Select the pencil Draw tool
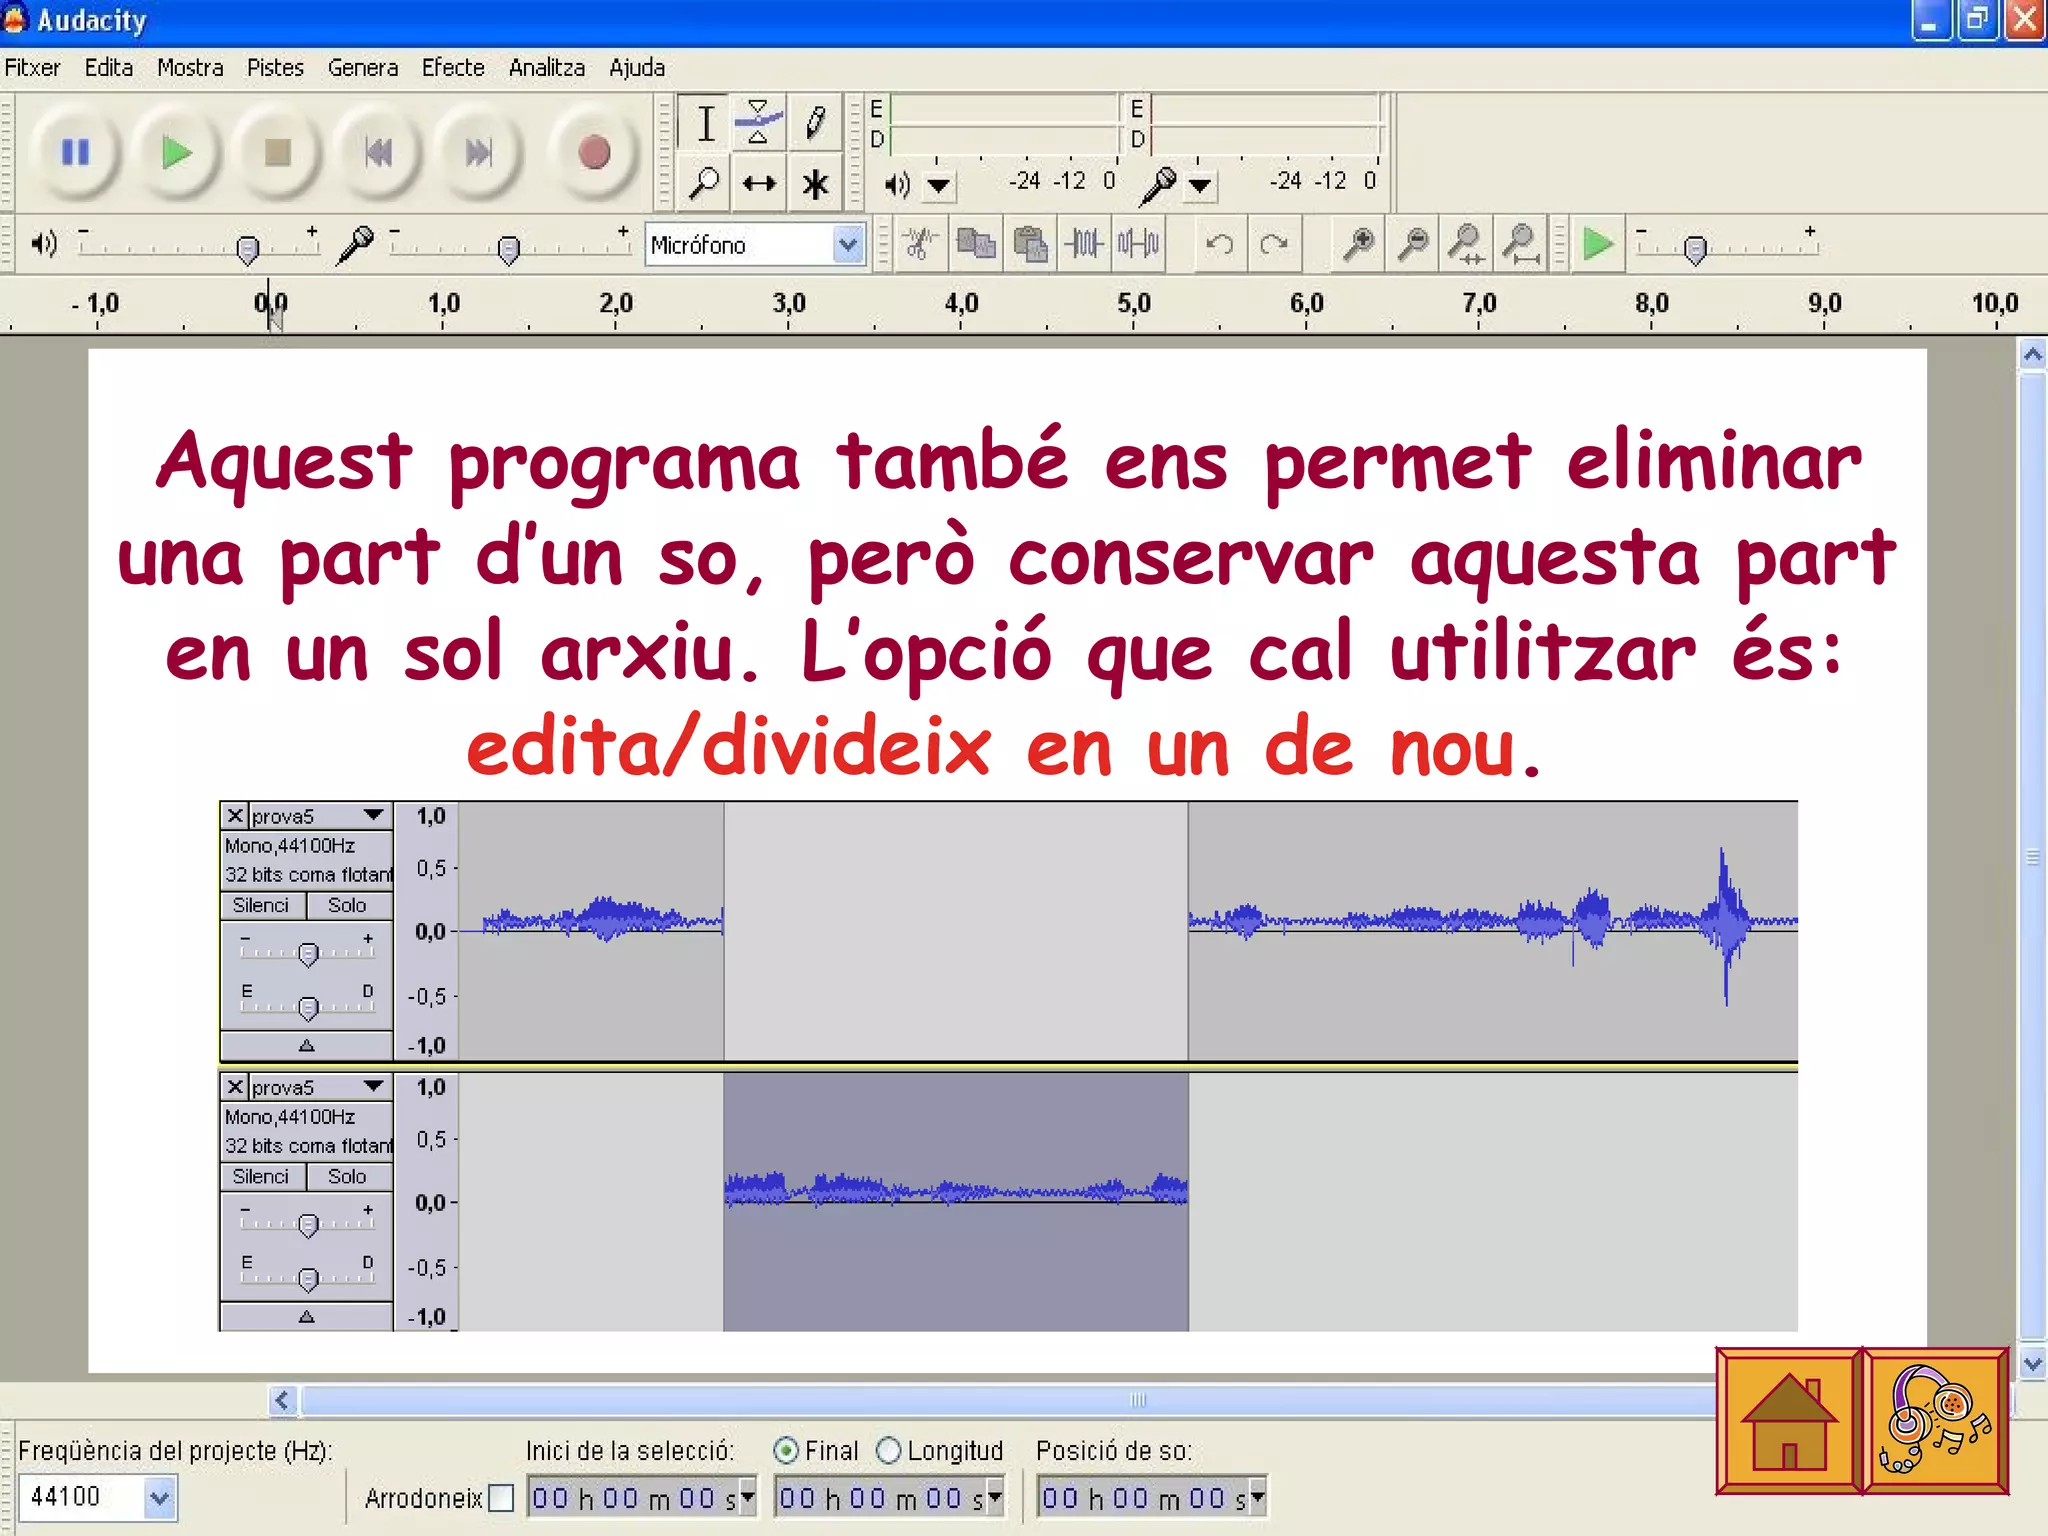 [x=814, y=124]
